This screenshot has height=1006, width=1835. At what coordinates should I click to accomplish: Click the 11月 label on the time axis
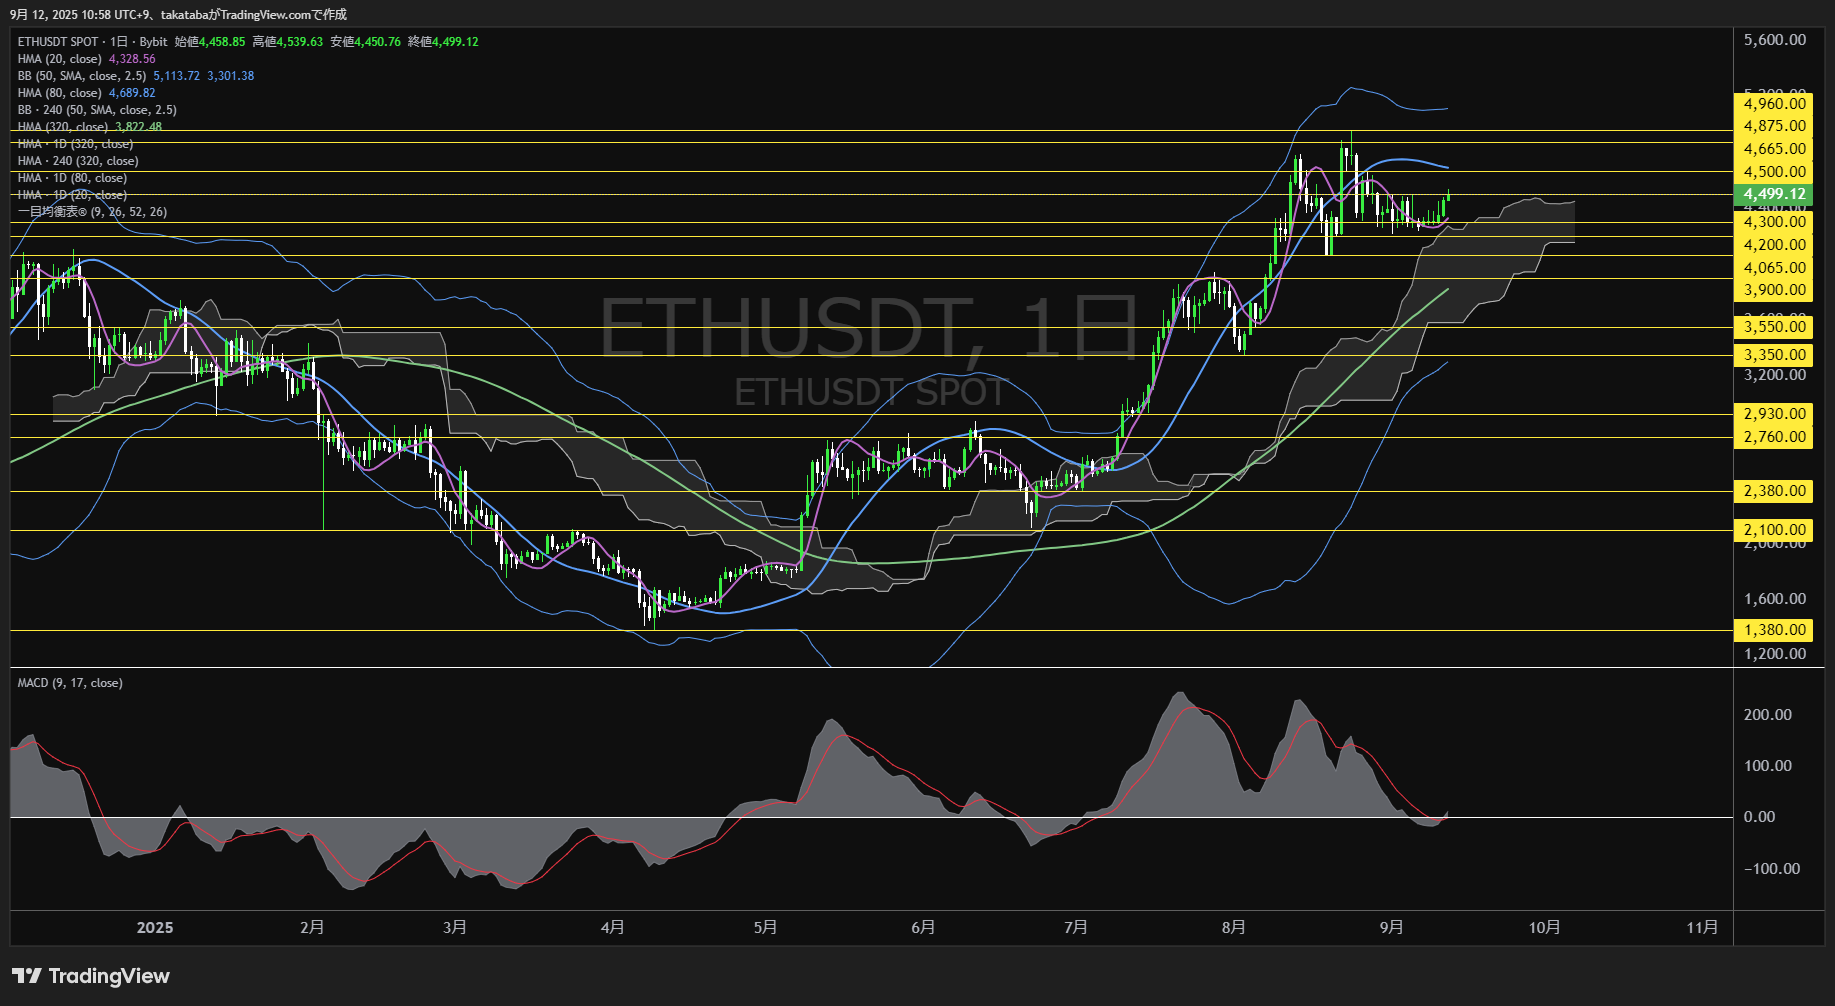[x=1703, y=928]
